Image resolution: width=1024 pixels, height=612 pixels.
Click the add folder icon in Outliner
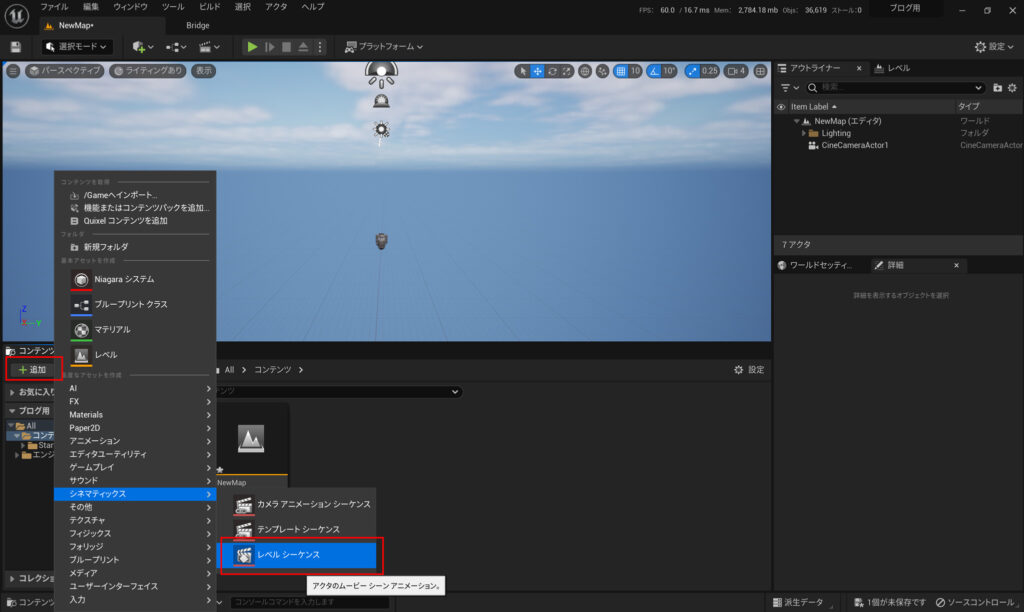point(997,88)
